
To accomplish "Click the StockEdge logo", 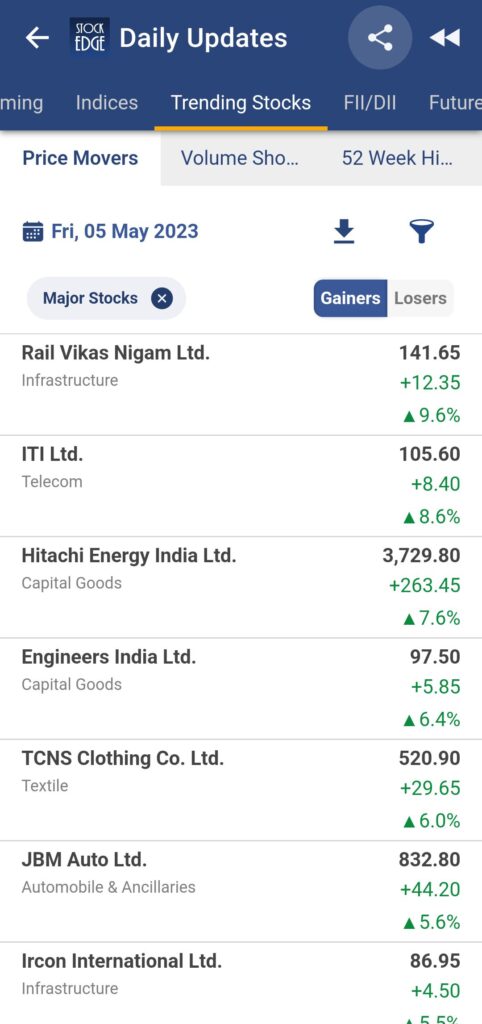I will [x=89, y=37].
